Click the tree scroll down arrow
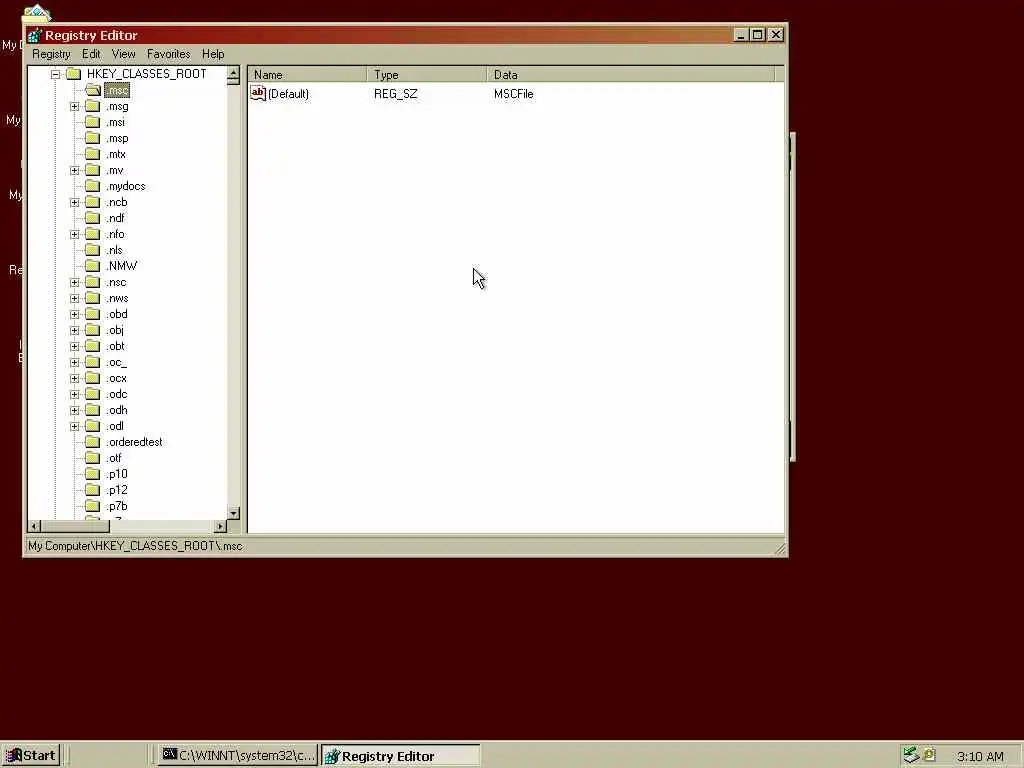This screenshot has width=1024, height=768. pos(233,513)
